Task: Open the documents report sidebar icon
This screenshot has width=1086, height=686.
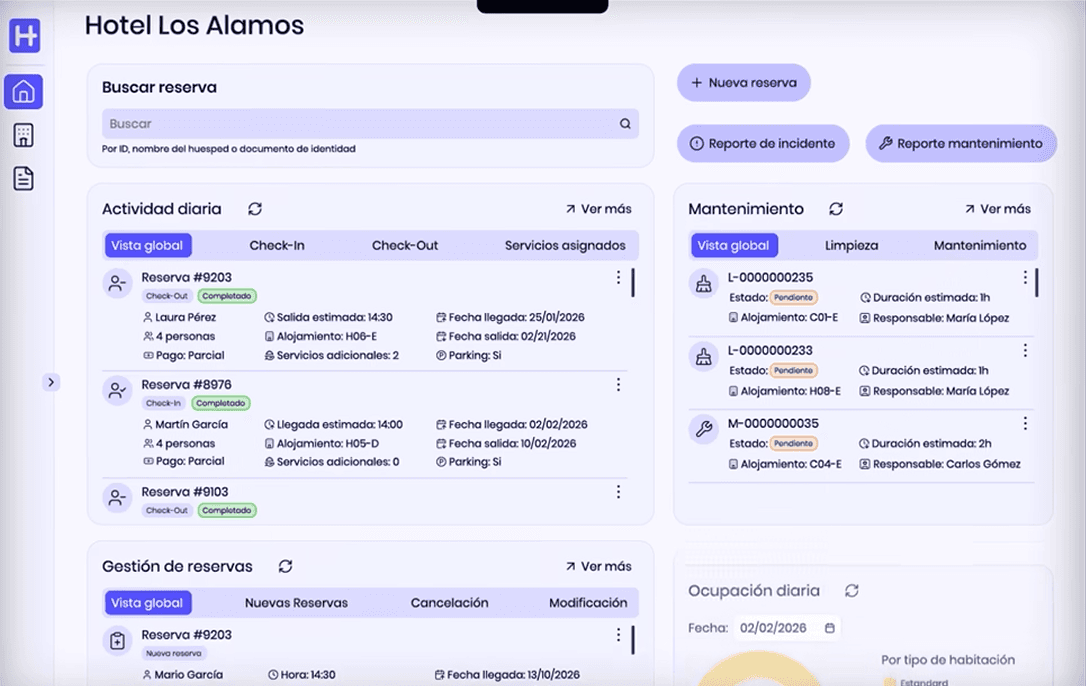Action: point(24,178)
